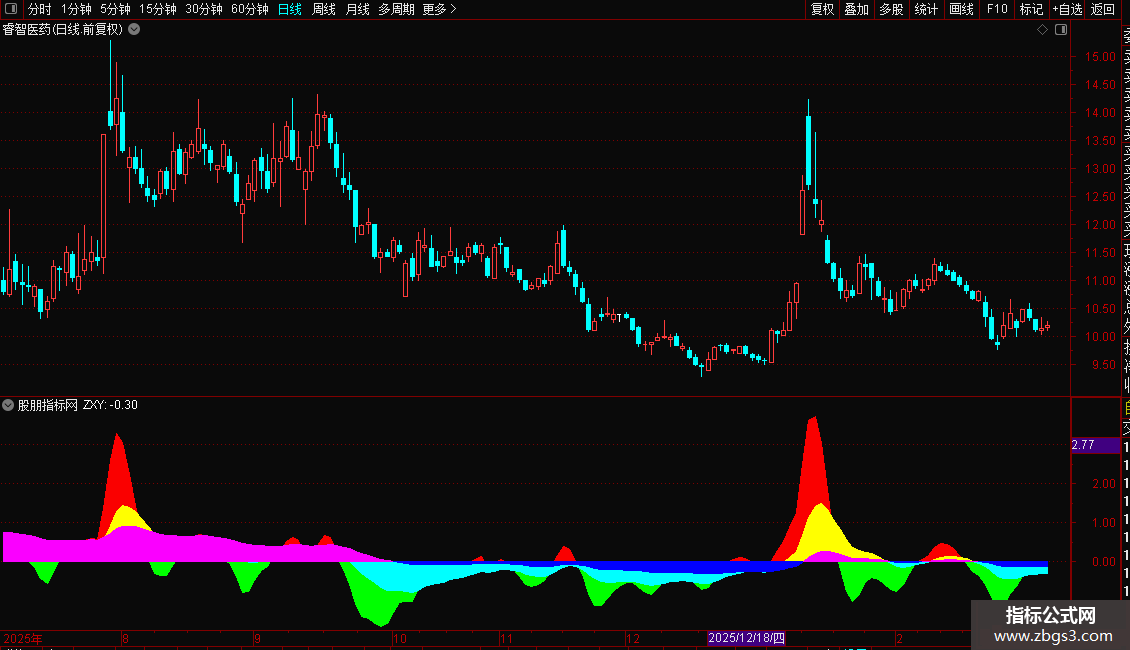
Task: Click month 10 on the time axis
Action: tap(400, 638)
